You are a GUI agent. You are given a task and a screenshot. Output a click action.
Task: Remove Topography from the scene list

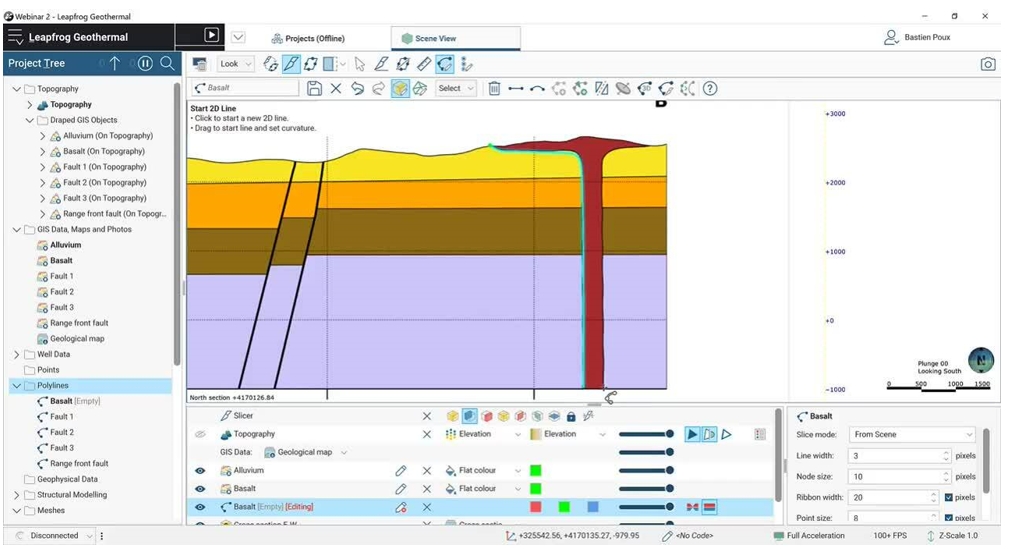pos(426,434)
